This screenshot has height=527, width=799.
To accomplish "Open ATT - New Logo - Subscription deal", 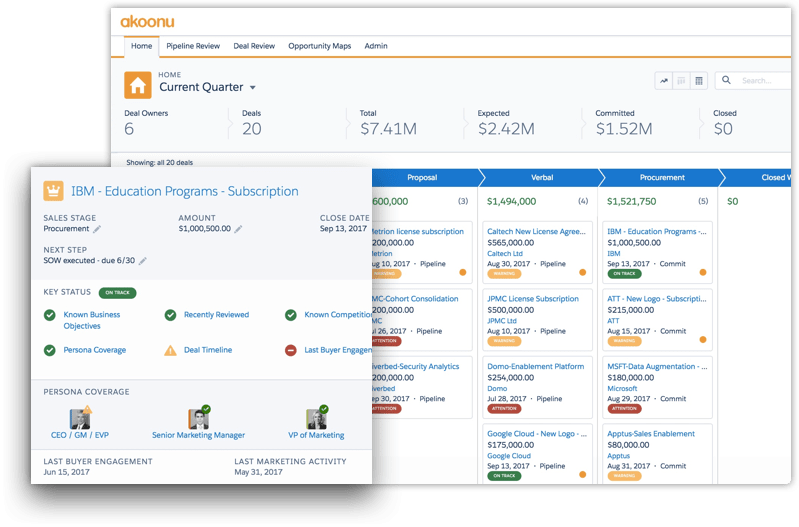I will [x=657, y=299].
